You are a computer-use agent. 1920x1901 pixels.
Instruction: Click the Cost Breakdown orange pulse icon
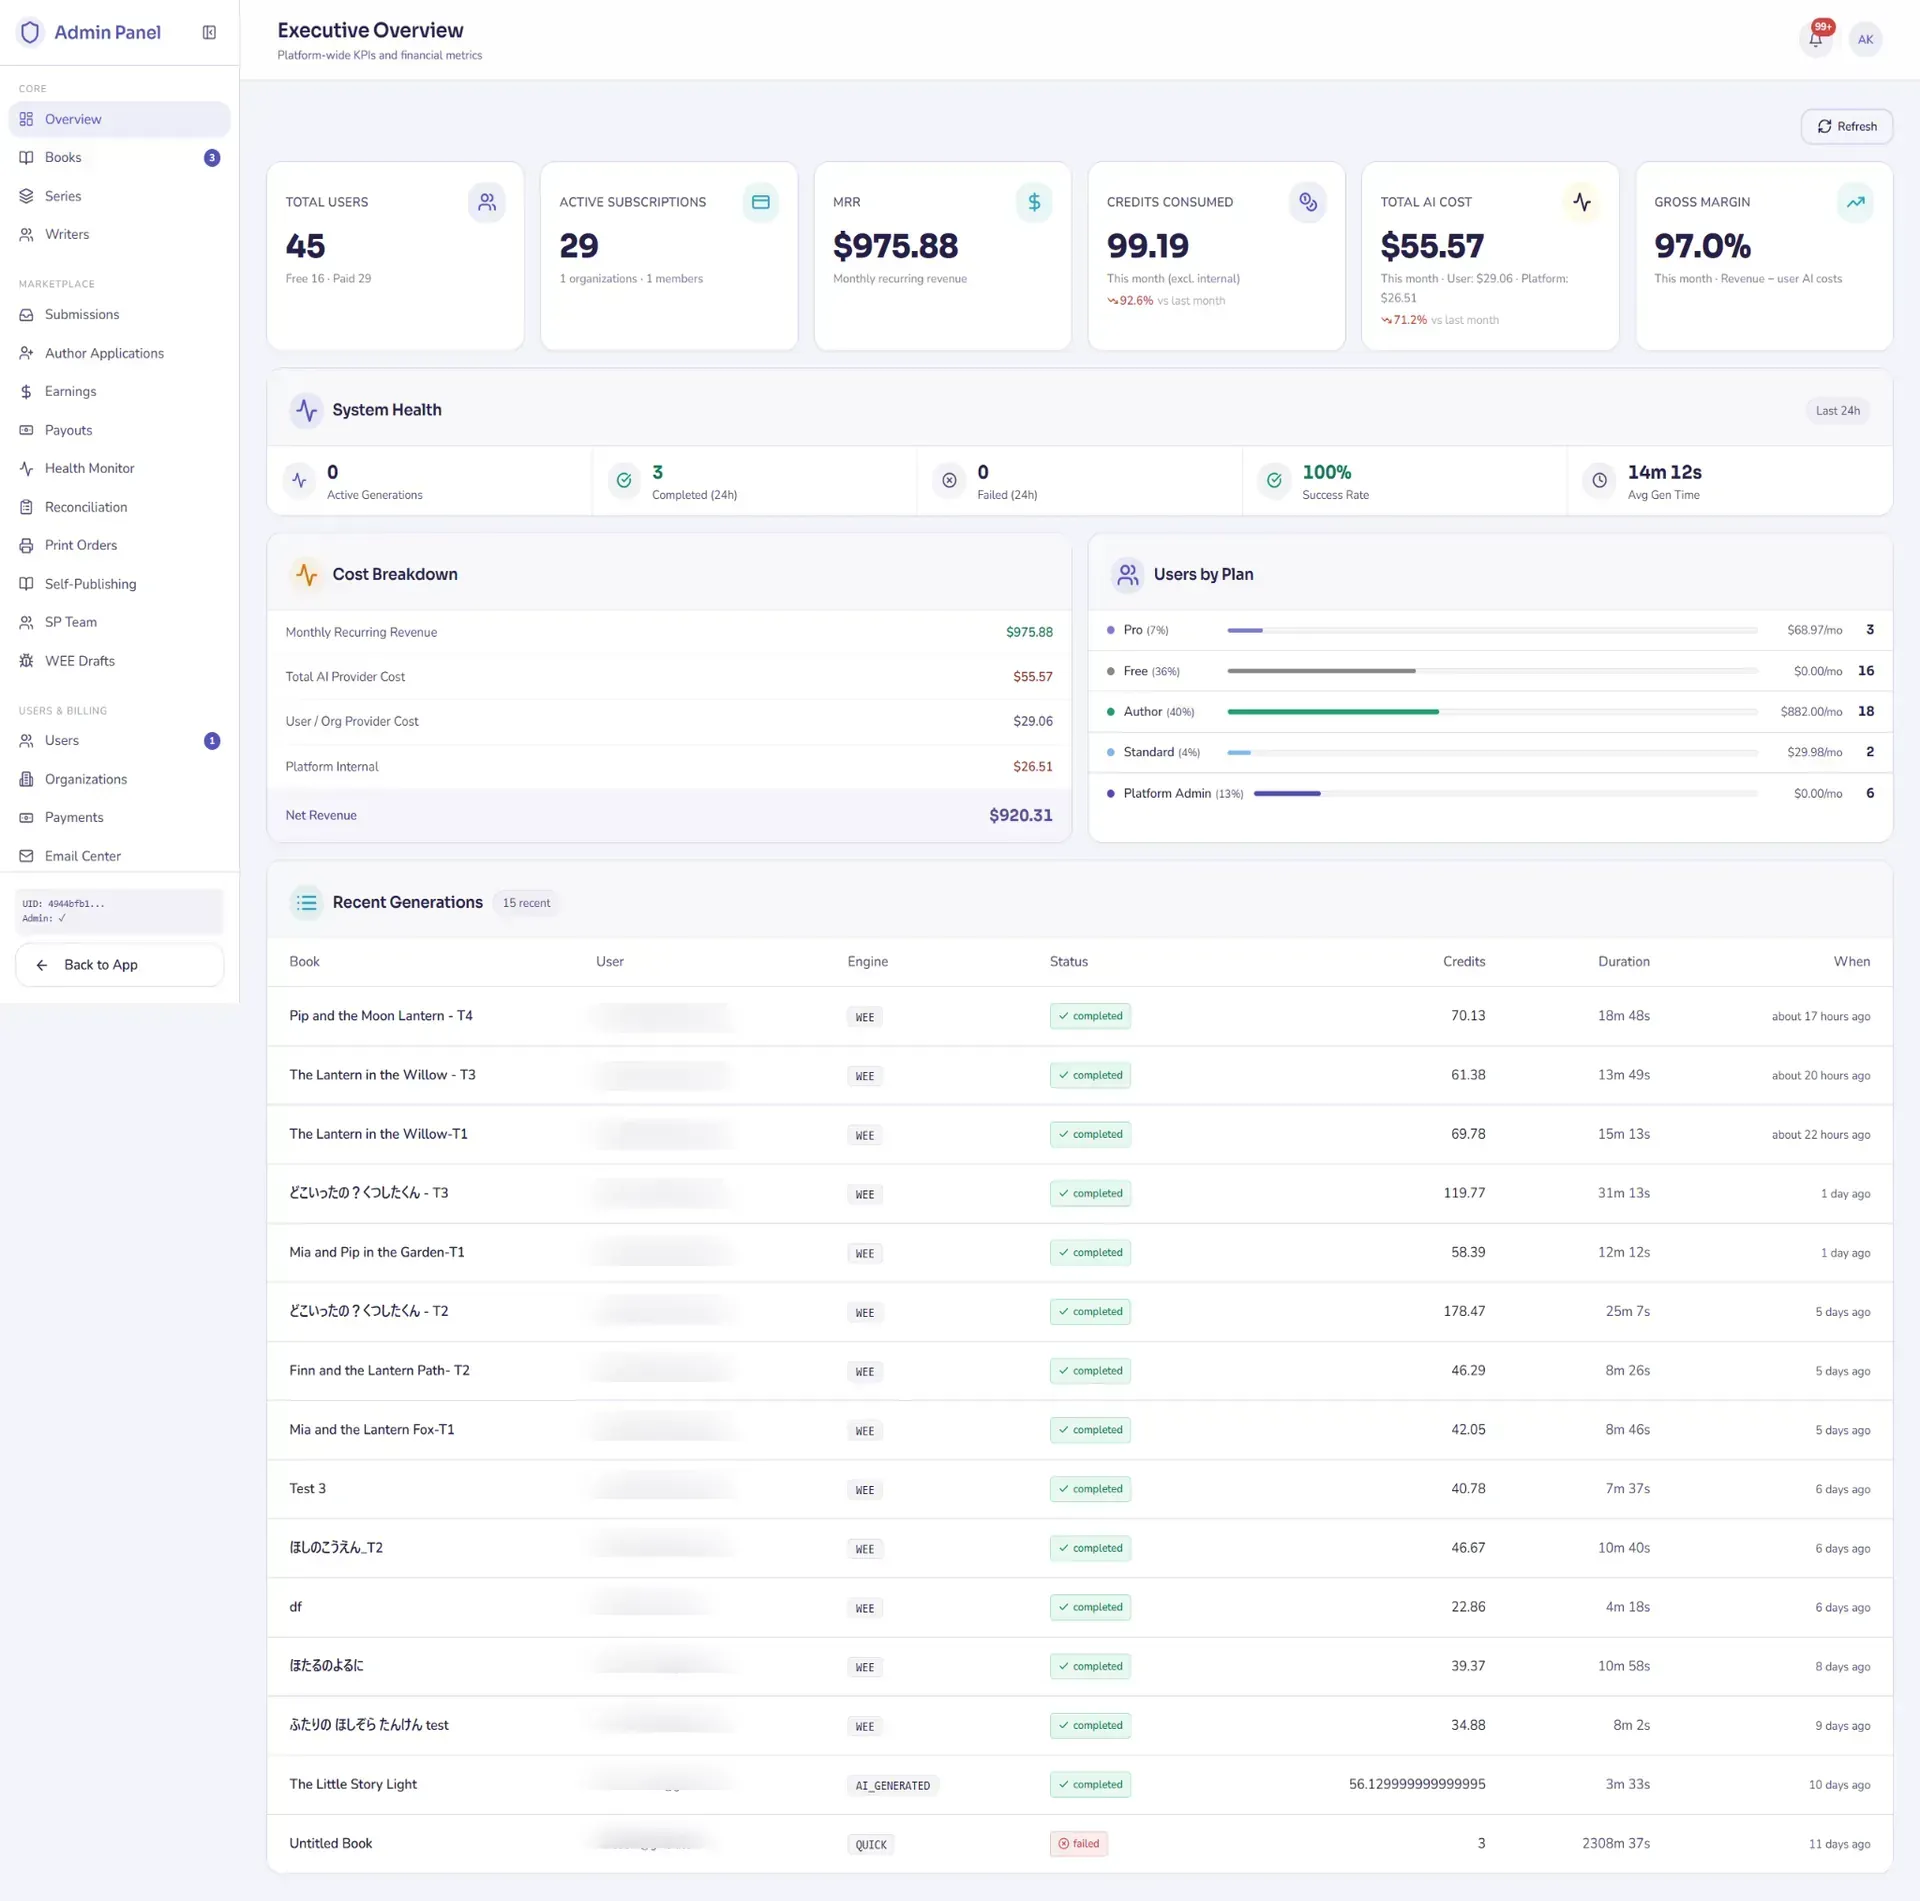tap(306, 574)
